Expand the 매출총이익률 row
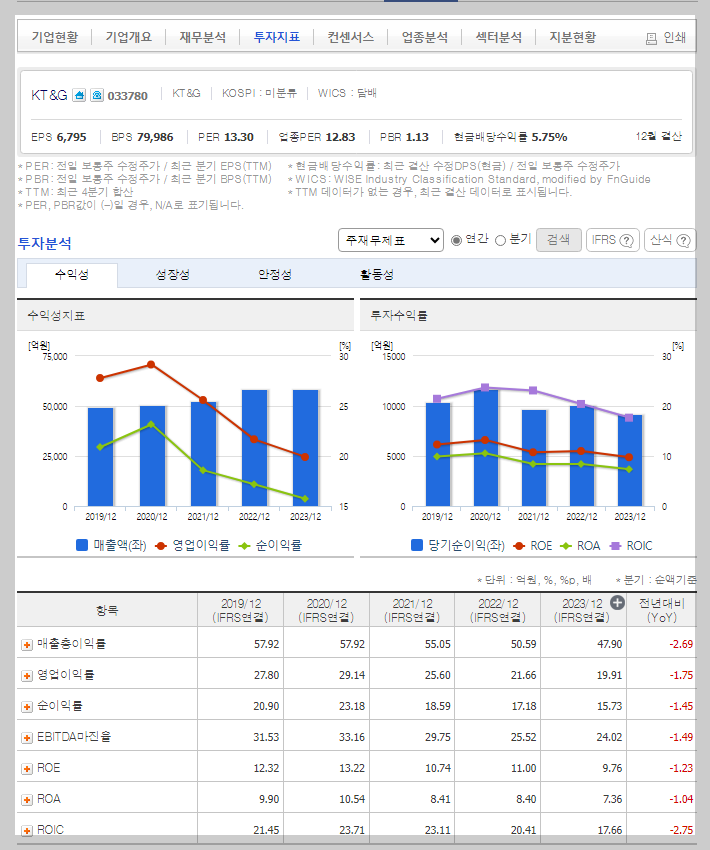 [27, 645]
